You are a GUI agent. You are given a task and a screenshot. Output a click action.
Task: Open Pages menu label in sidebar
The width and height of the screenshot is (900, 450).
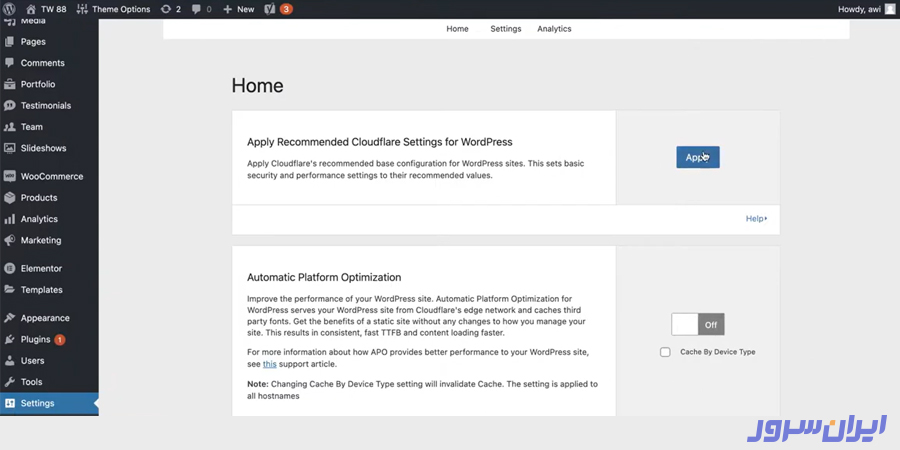pos(33,41)
